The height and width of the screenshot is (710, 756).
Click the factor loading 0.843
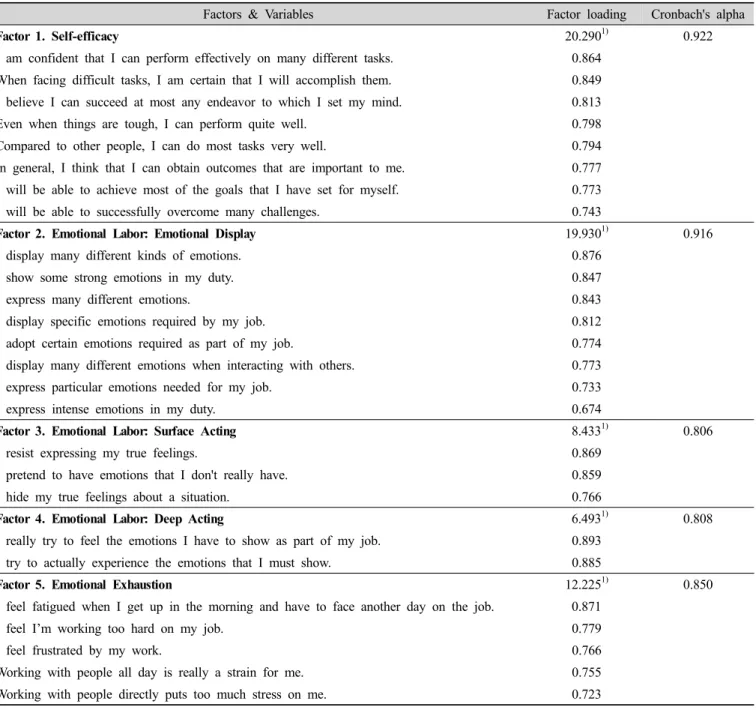[x=586, y=300]
